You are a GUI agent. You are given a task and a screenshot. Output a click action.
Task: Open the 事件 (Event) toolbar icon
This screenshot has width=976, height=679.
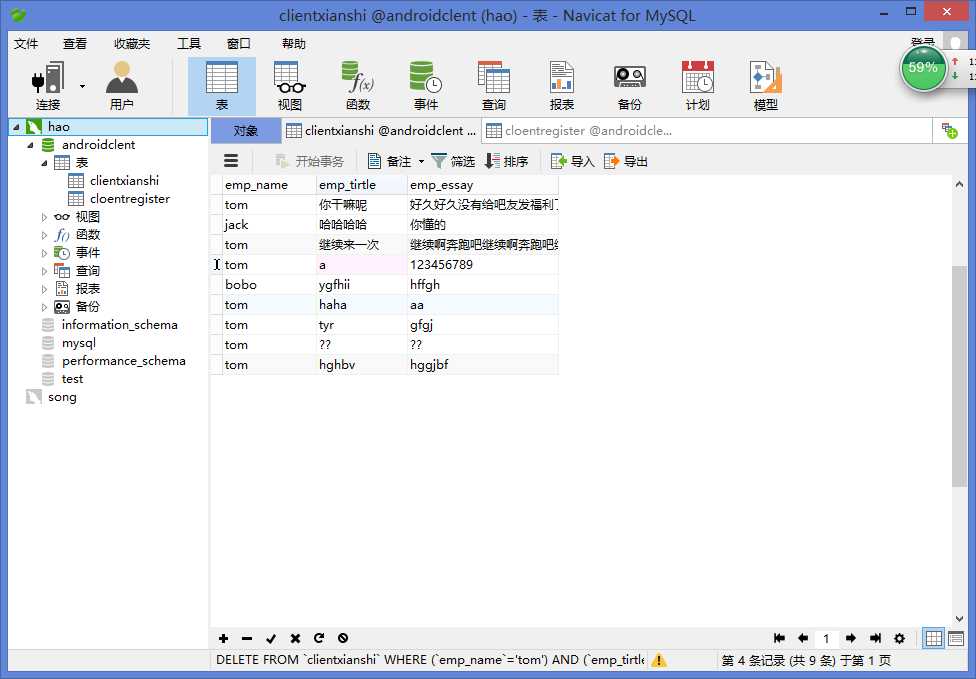[426, 86]
